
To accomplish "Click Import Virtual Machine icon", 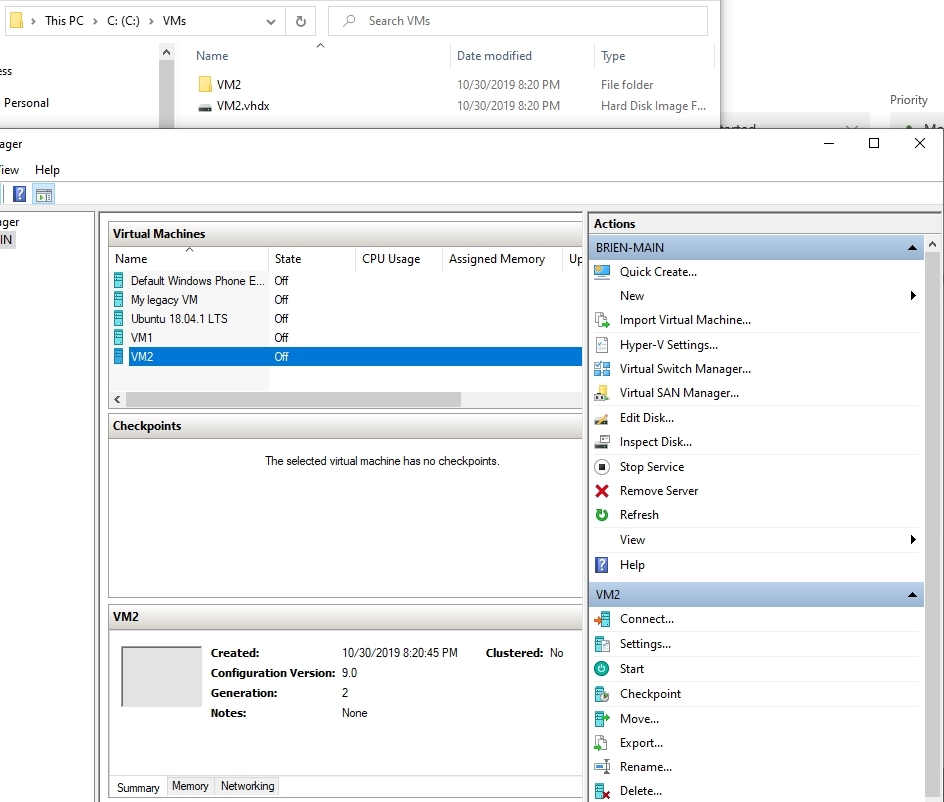I will tap(601, 320).
